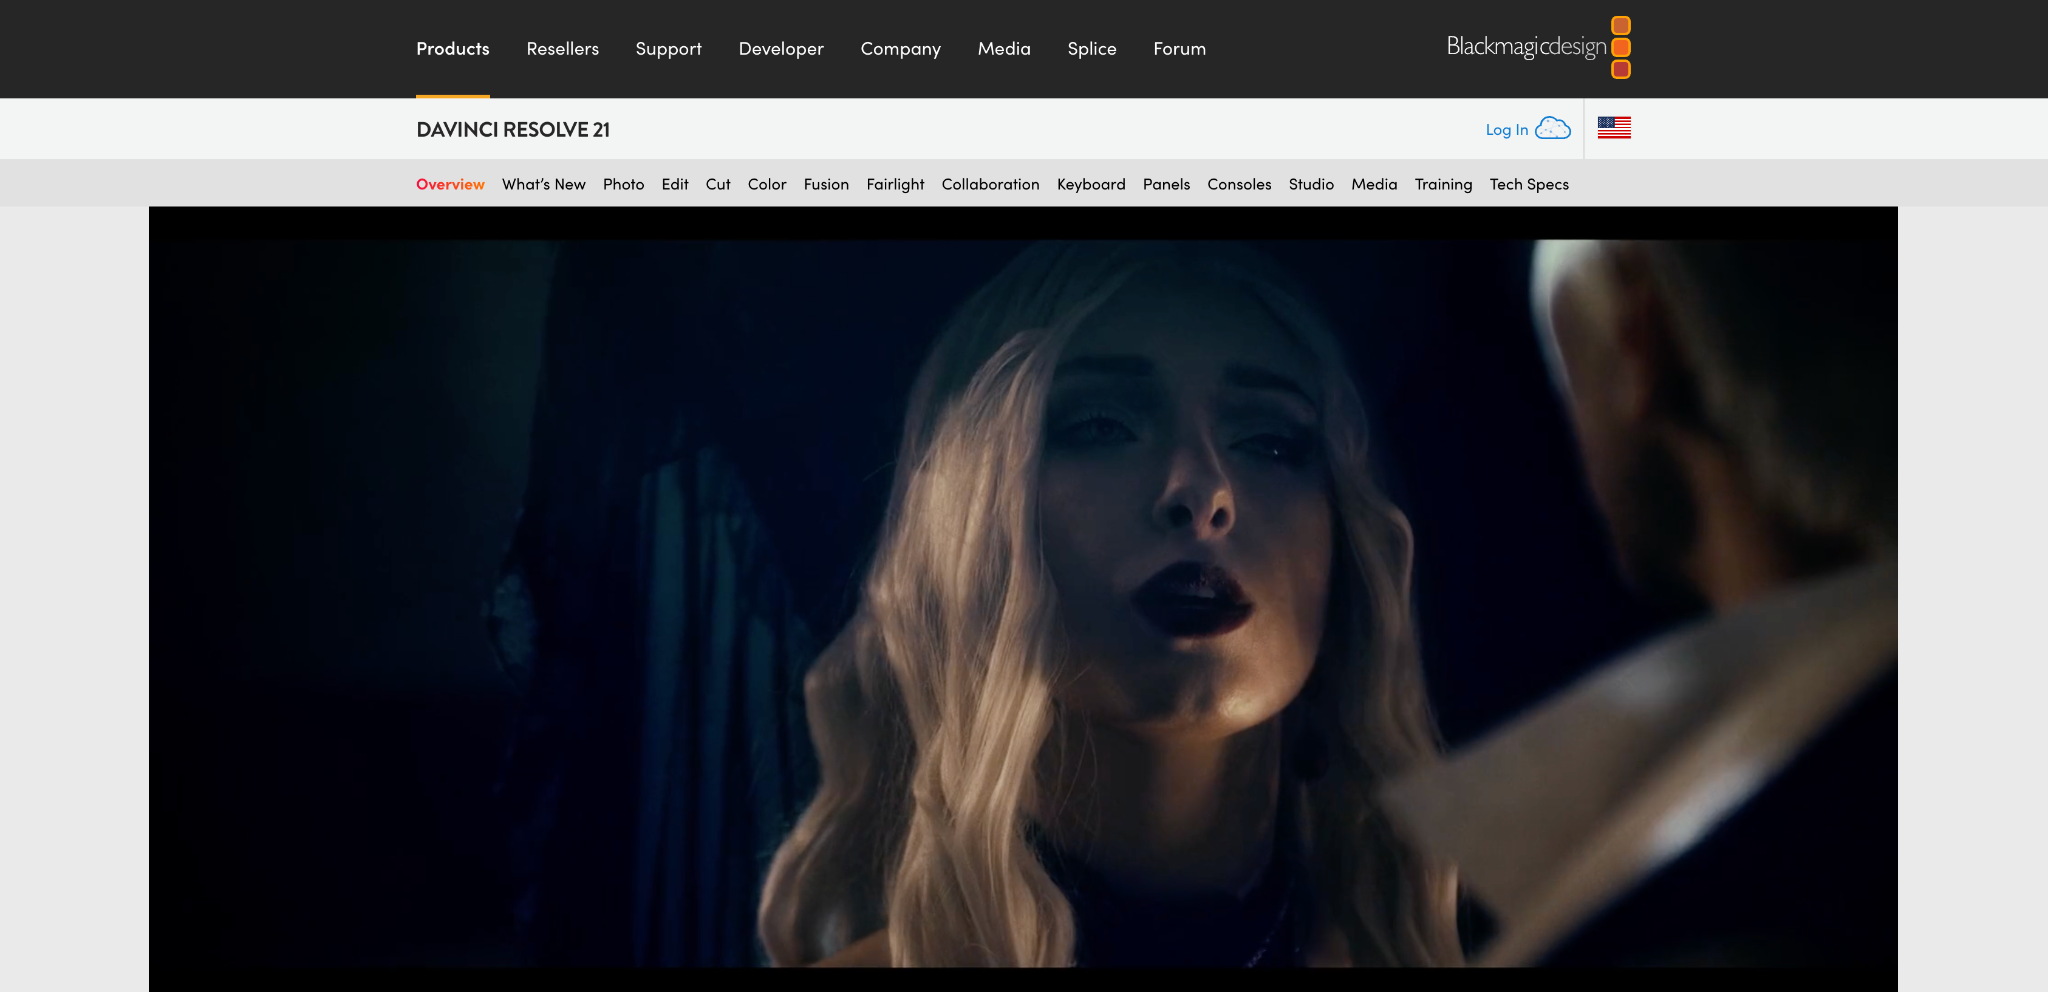Open the Products menu

453,49
